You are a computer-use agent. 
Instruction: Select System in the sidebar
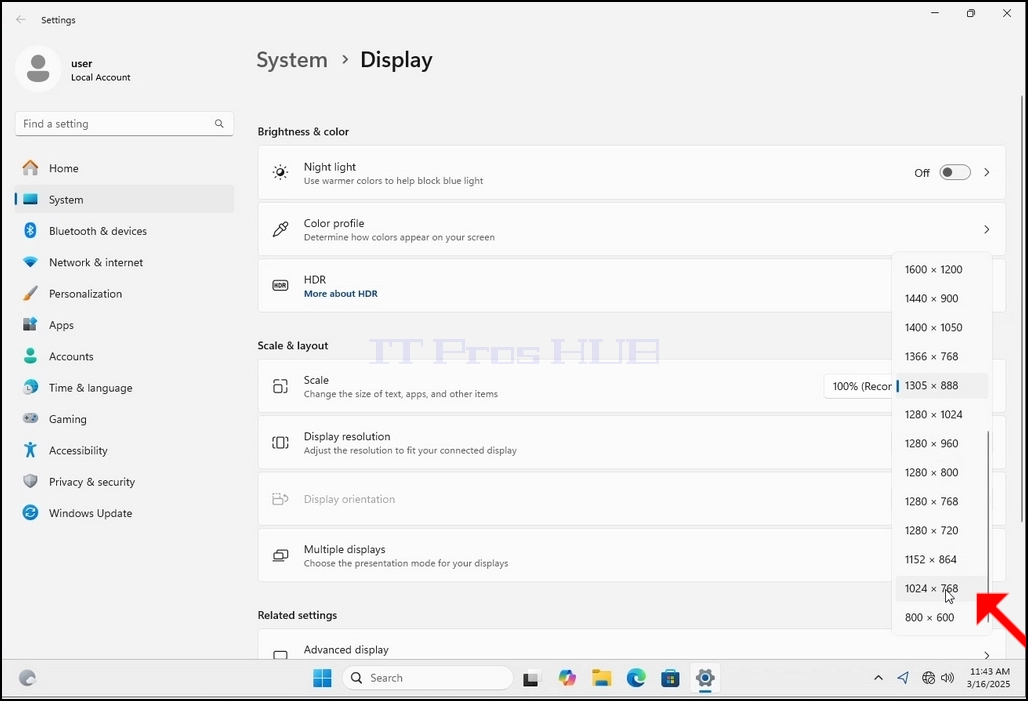[x=124, y=199]
